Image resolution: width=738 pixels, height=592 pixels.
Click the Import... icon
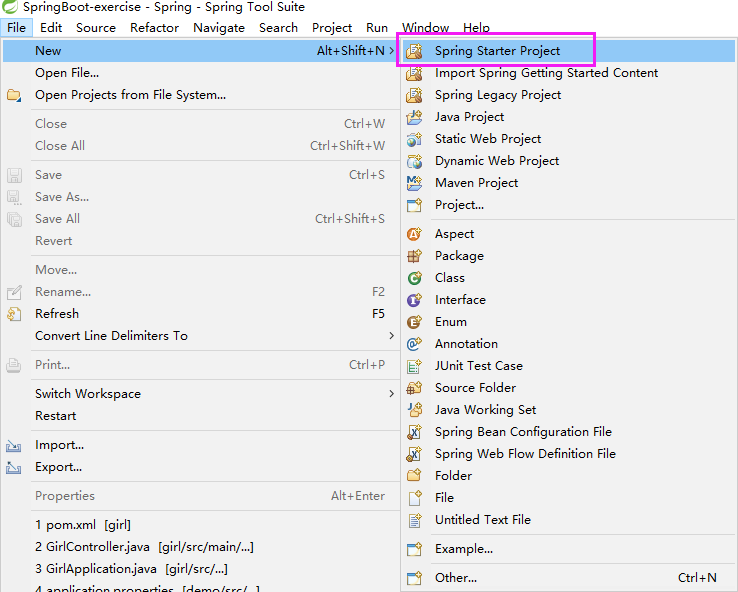point(14,445)
